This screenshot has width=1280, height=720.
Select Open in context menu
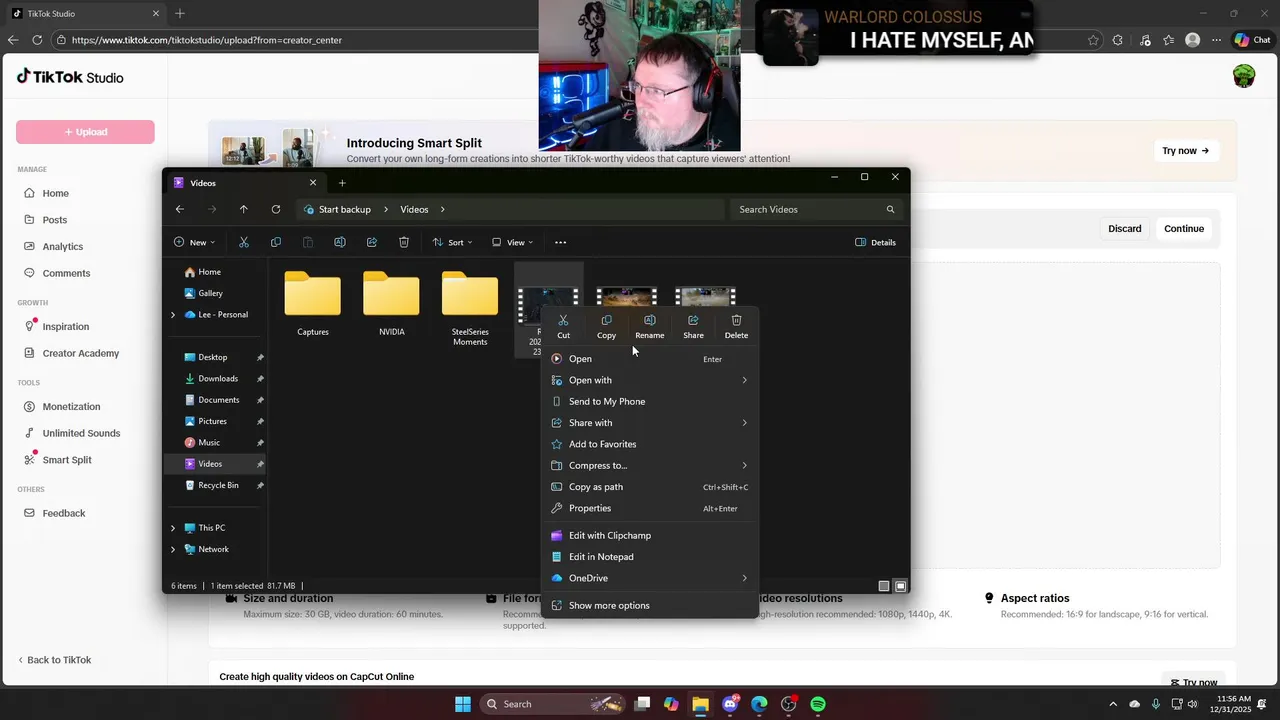(650, 359)
